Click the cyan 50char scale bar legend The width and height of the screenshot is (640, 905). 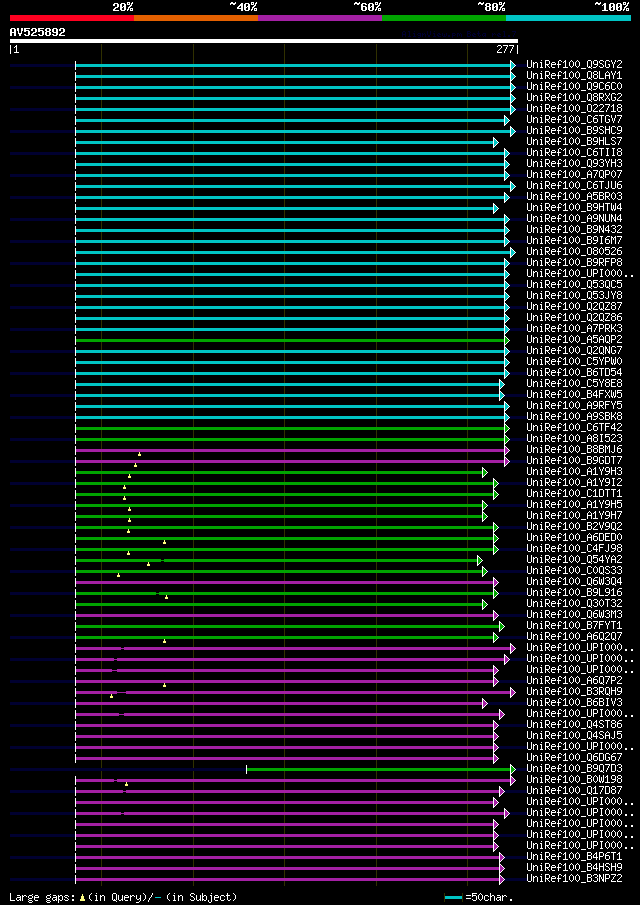(454, 898)
